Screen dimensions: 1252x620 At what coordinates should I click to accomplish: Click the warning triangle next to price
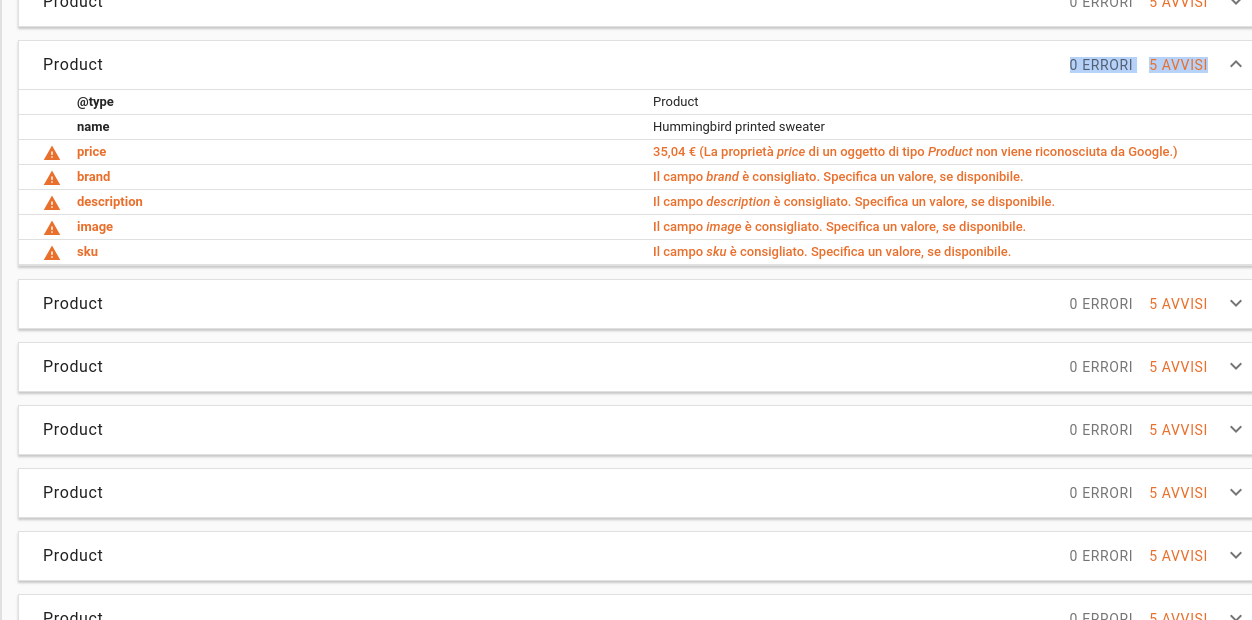pyautogui.click(x=51, y=152)
